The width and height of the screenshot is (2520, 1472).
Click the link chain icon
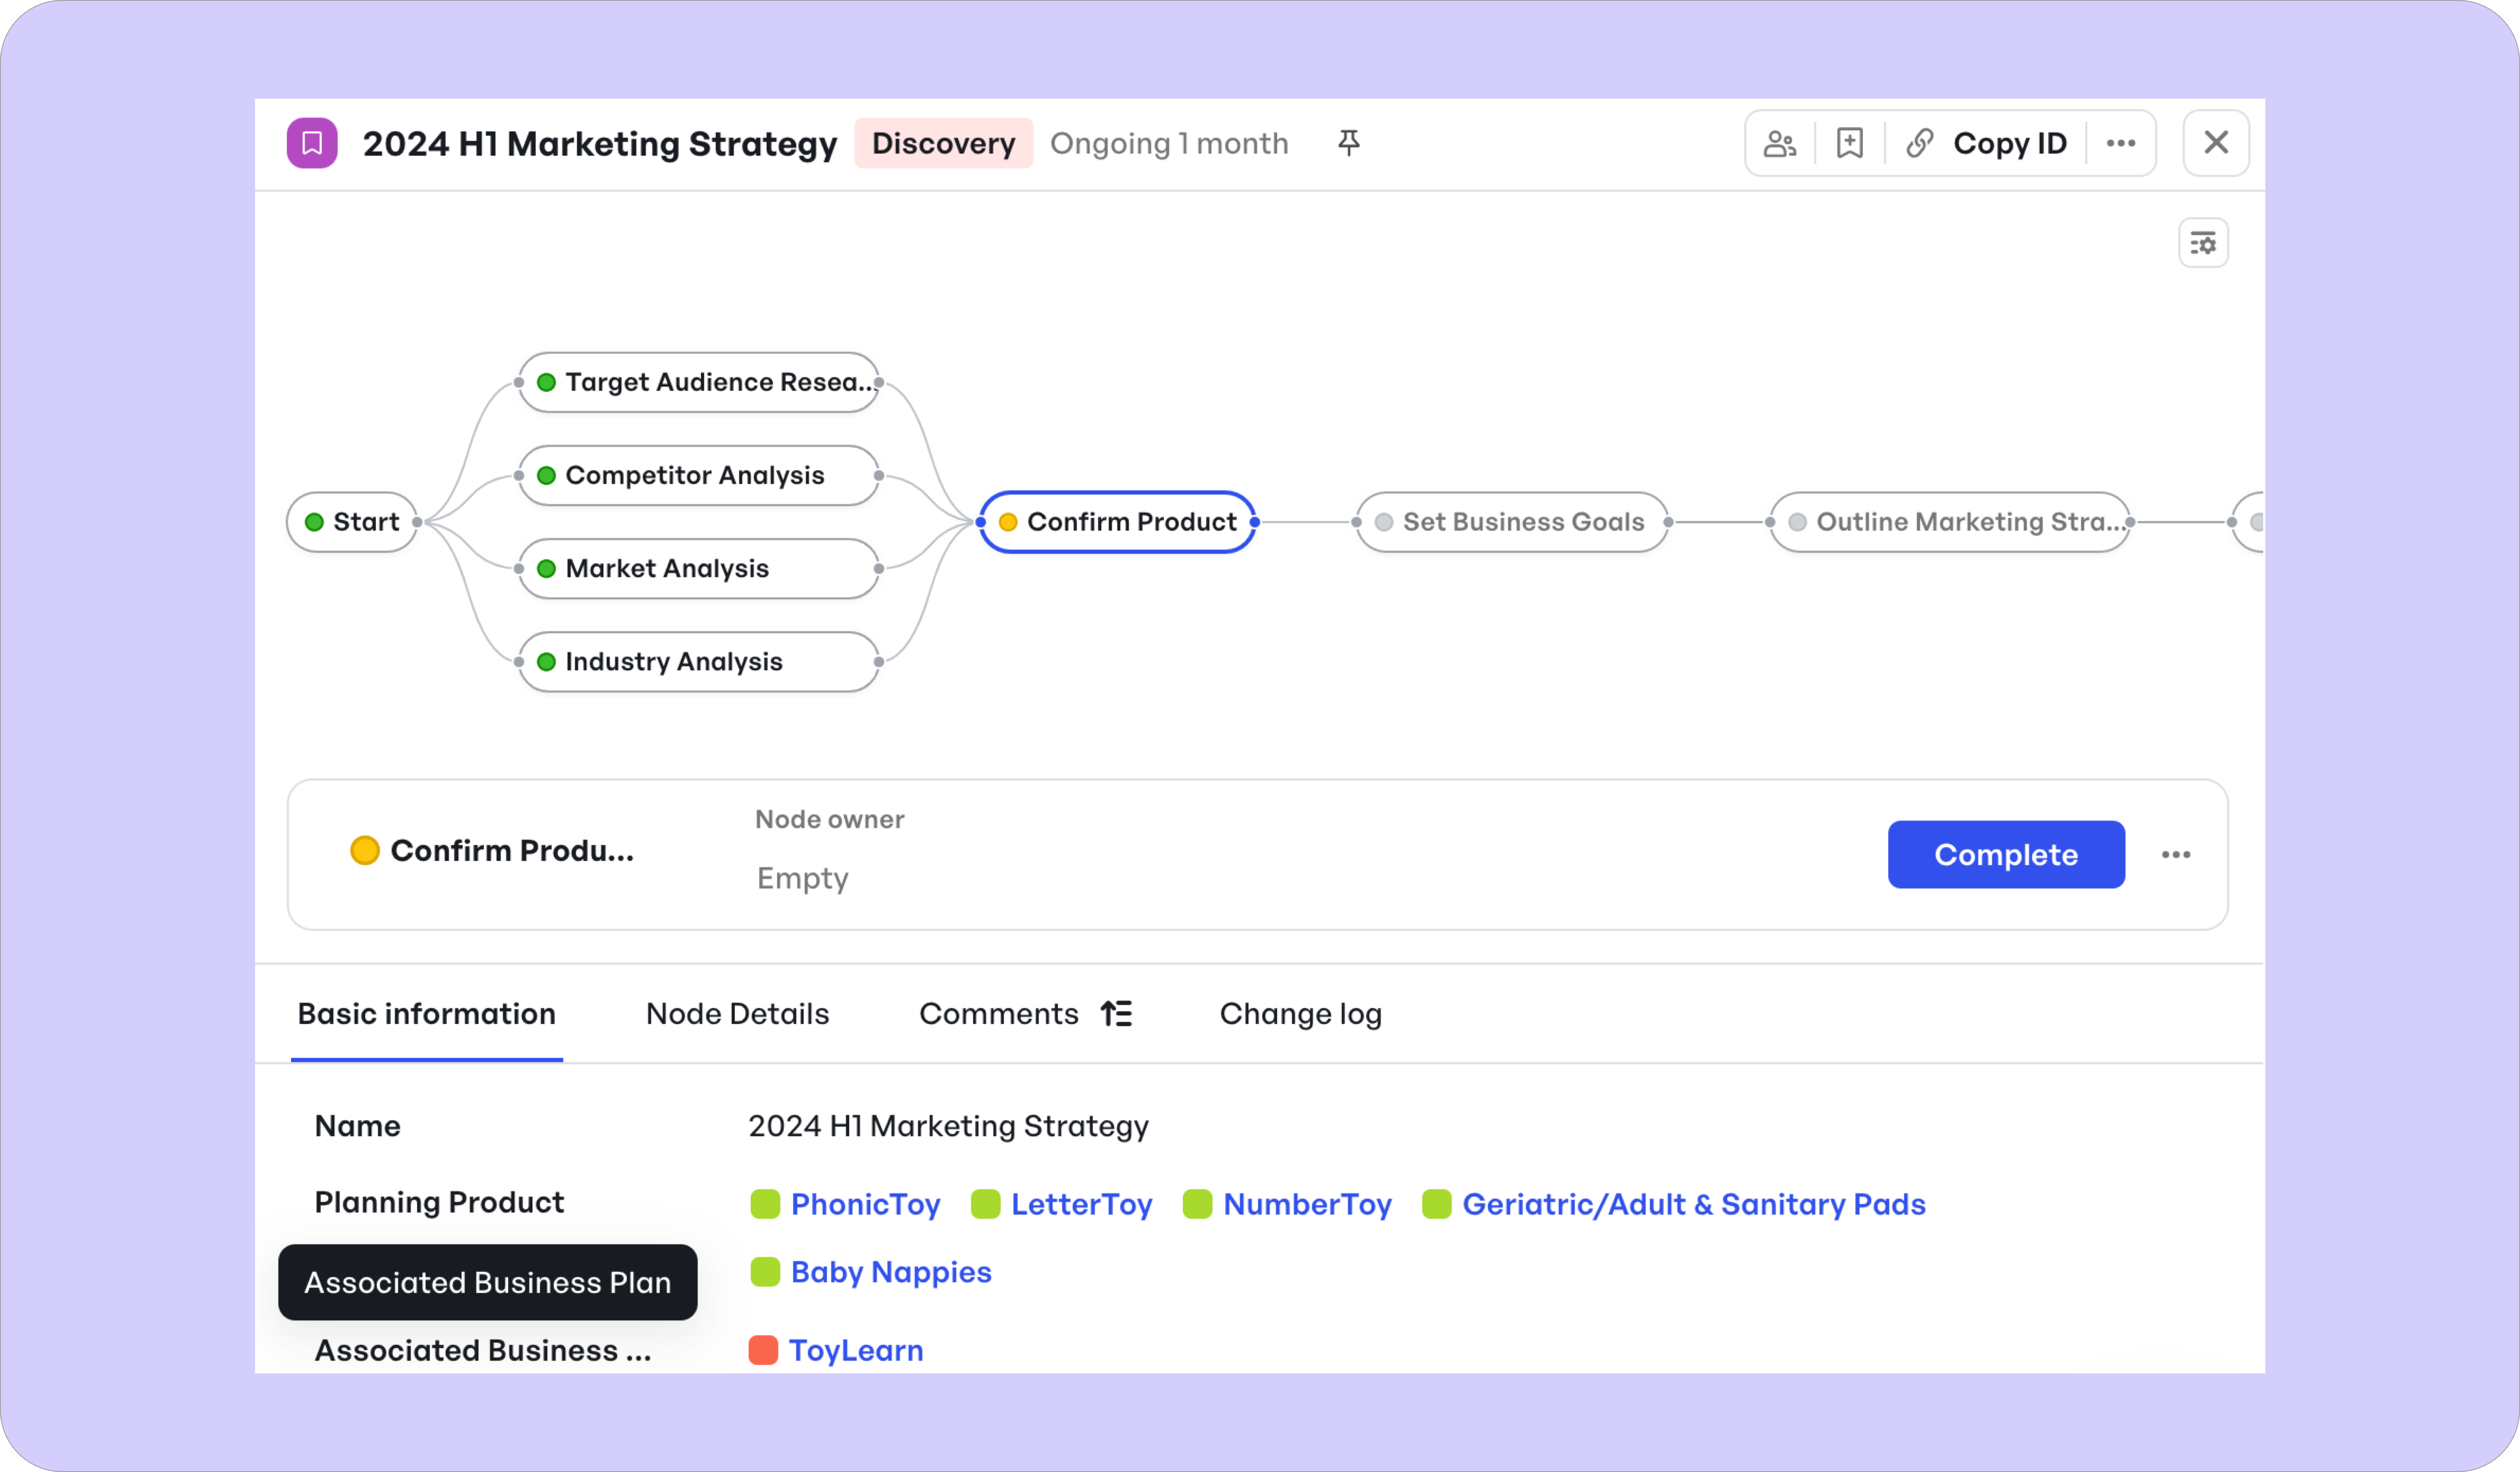[x=1920, y=143]
